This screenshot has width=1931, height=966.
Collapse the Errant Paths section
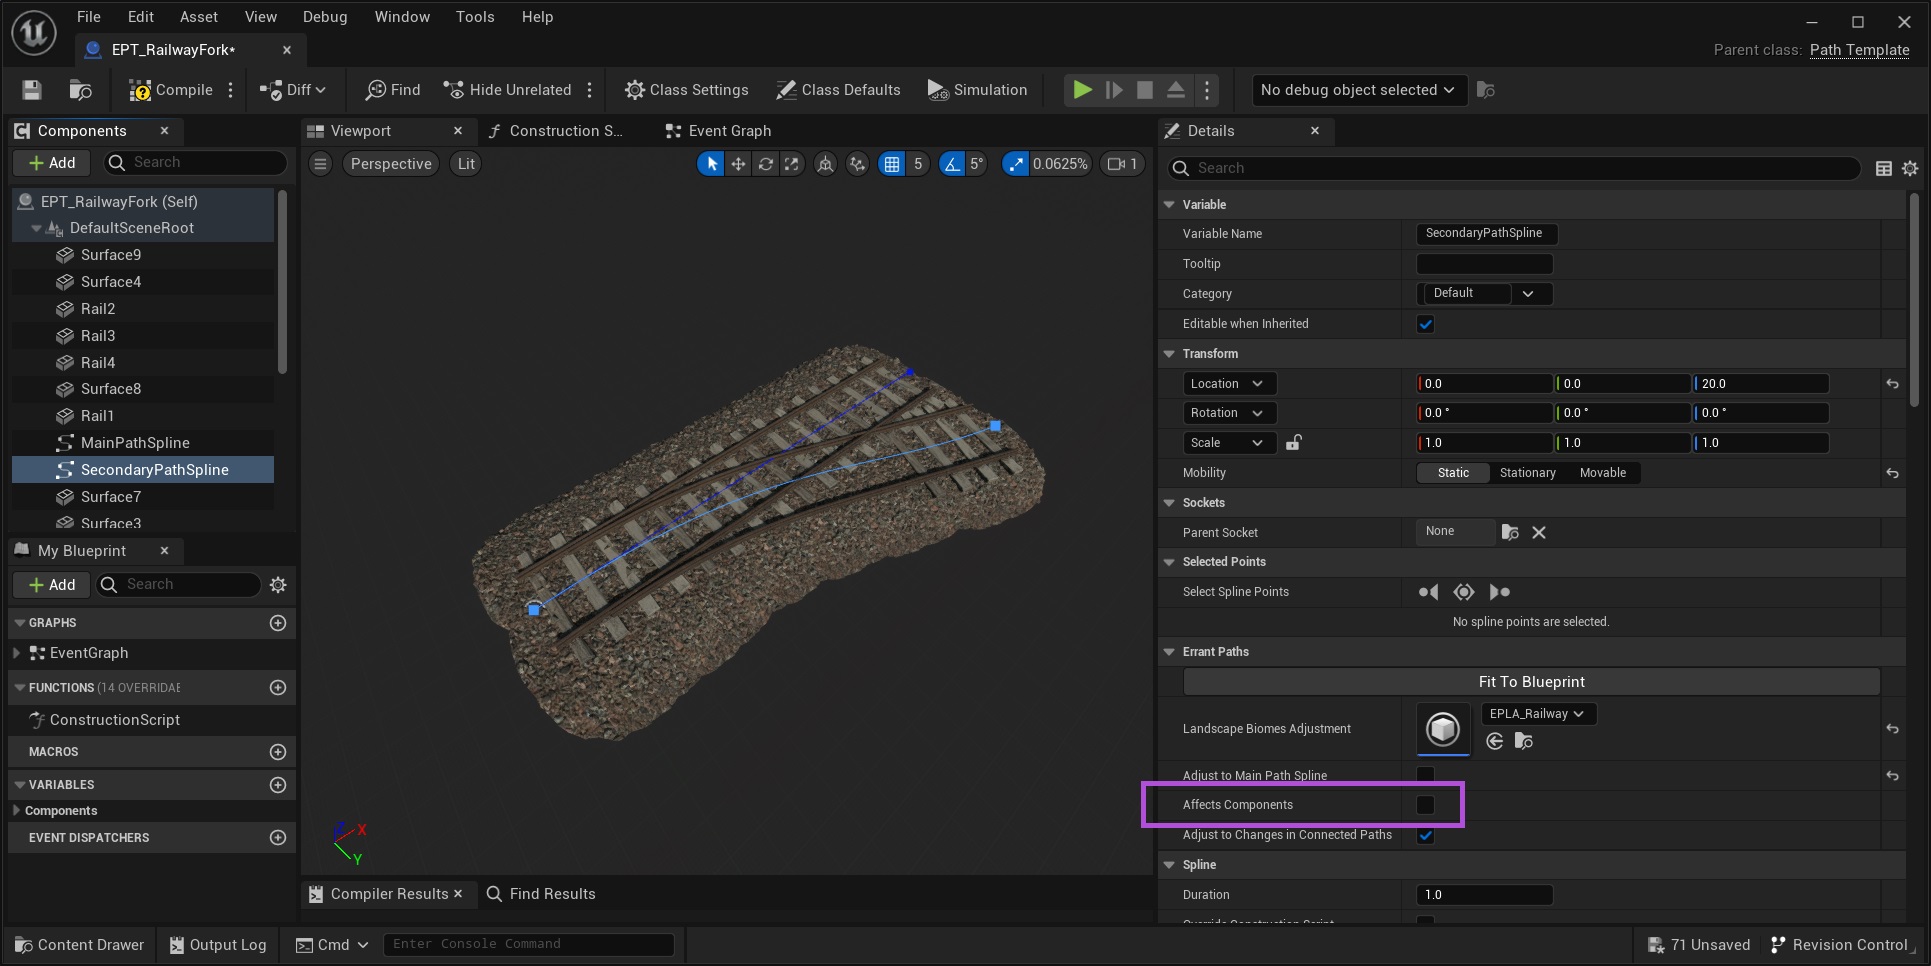tap(1169, 652)
